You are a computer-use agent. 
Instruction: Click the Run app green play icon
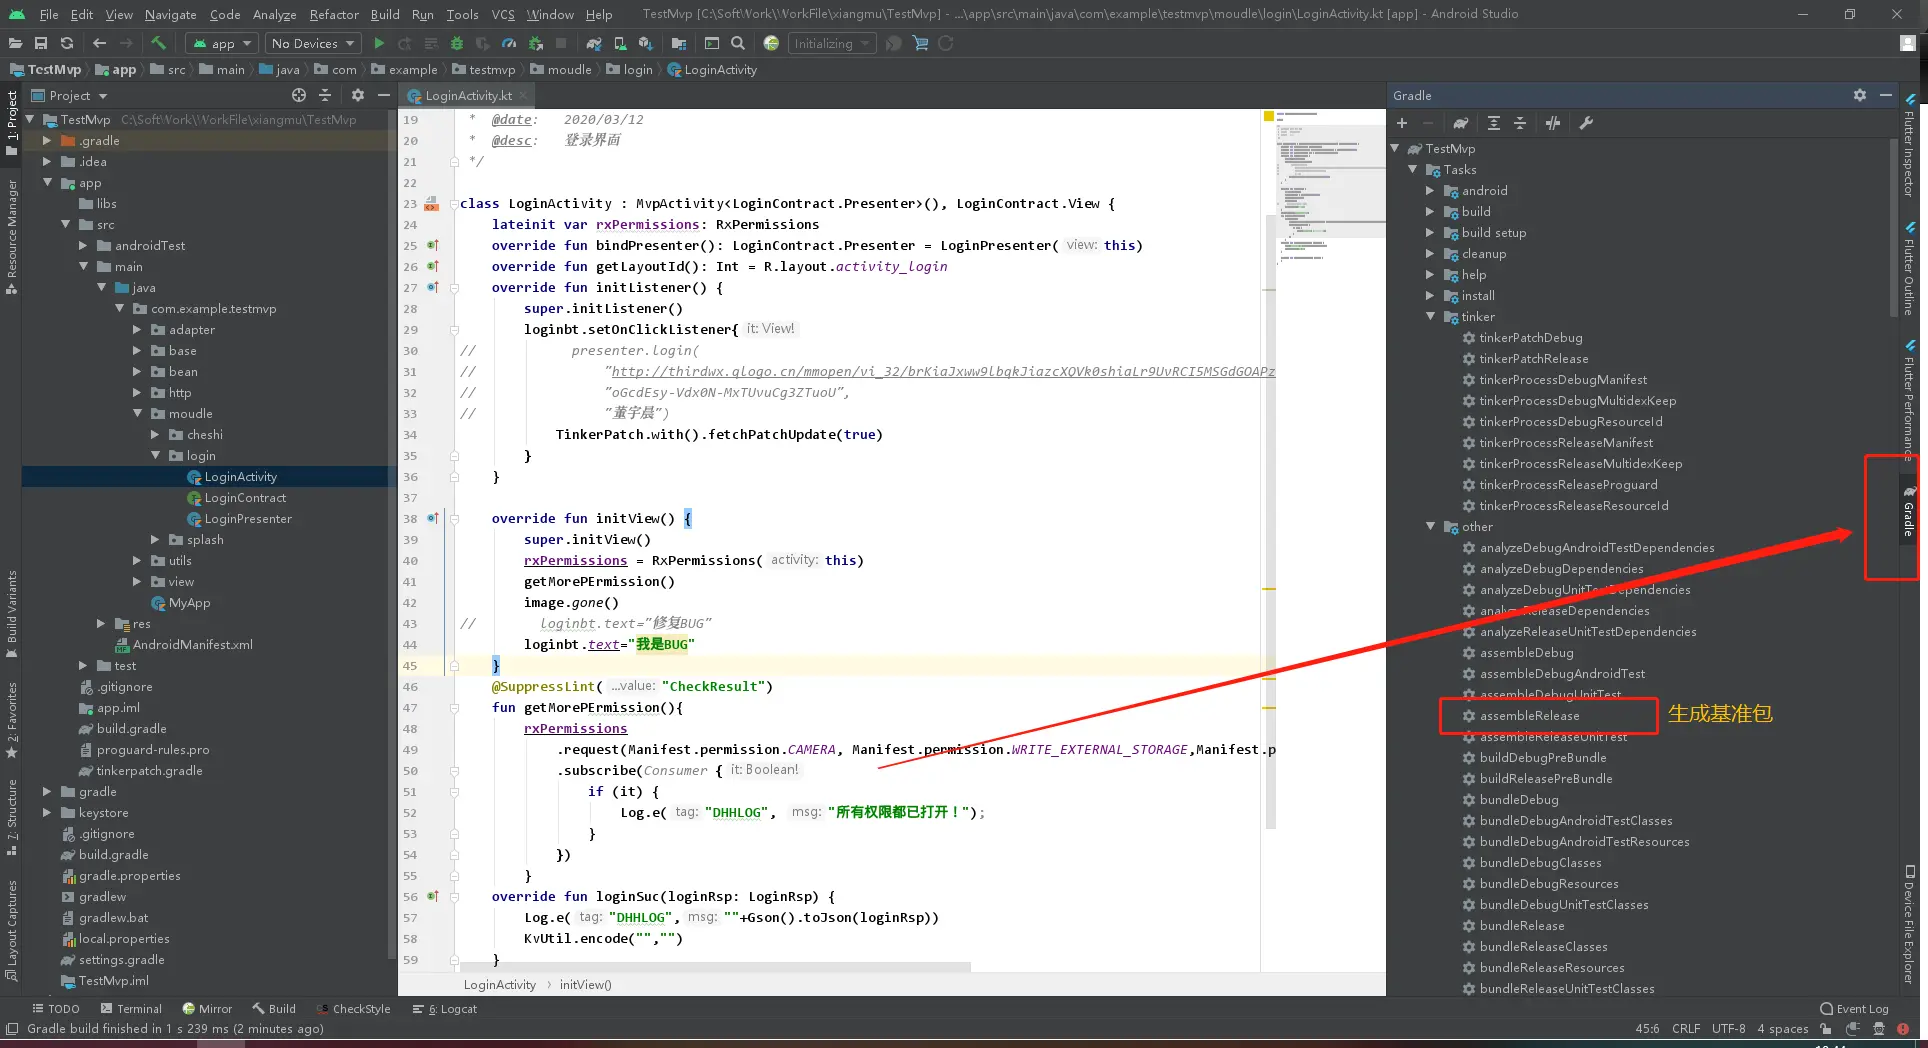tap(378, 43)
